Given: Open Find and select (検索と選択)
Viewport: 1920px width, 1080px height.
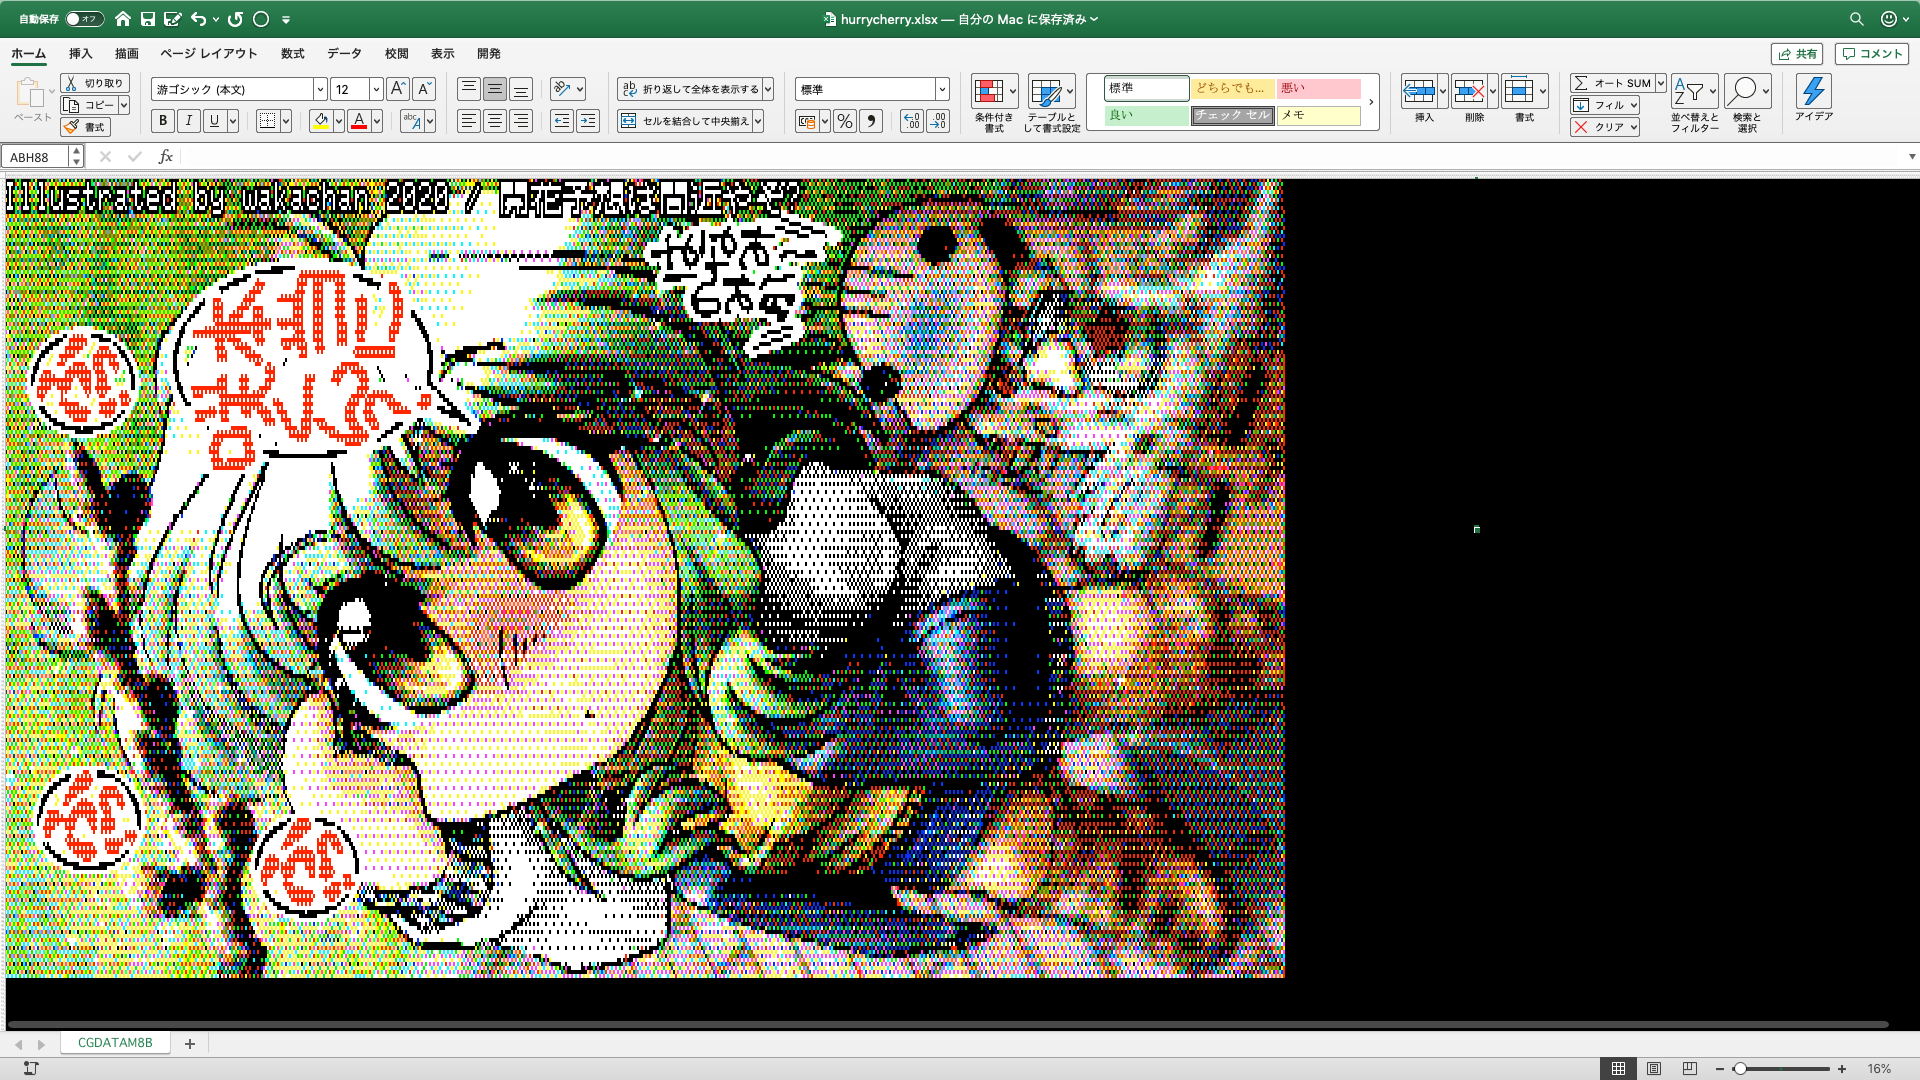Looking at the screenshot, I should (1747, 103).
